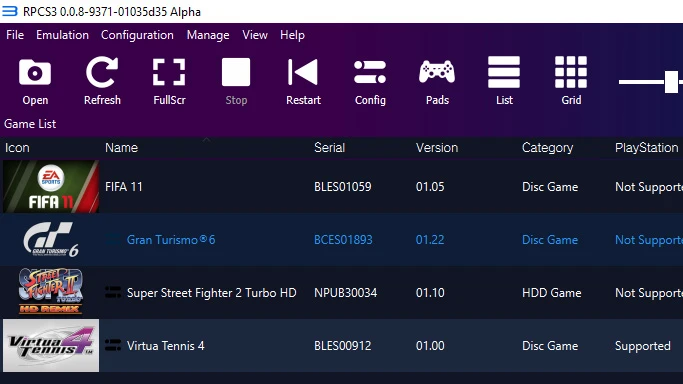Select the FIFA 11 game thumbnail
The width and height of the screenshot is (683, 384).
tap(51, 186)
